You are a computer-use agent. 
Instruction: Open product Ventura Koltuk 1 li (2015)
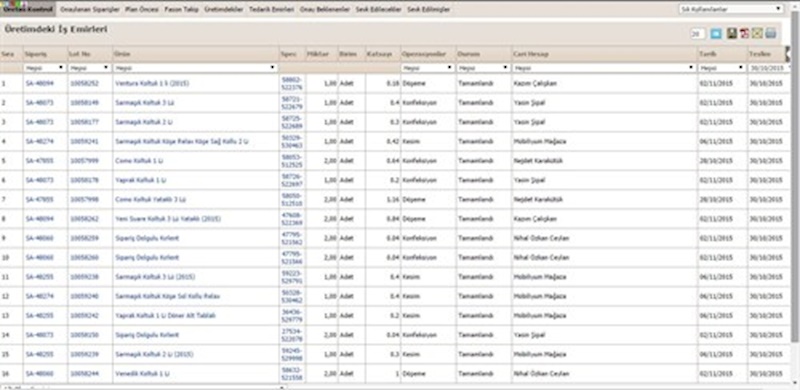(x=152, y=83)
